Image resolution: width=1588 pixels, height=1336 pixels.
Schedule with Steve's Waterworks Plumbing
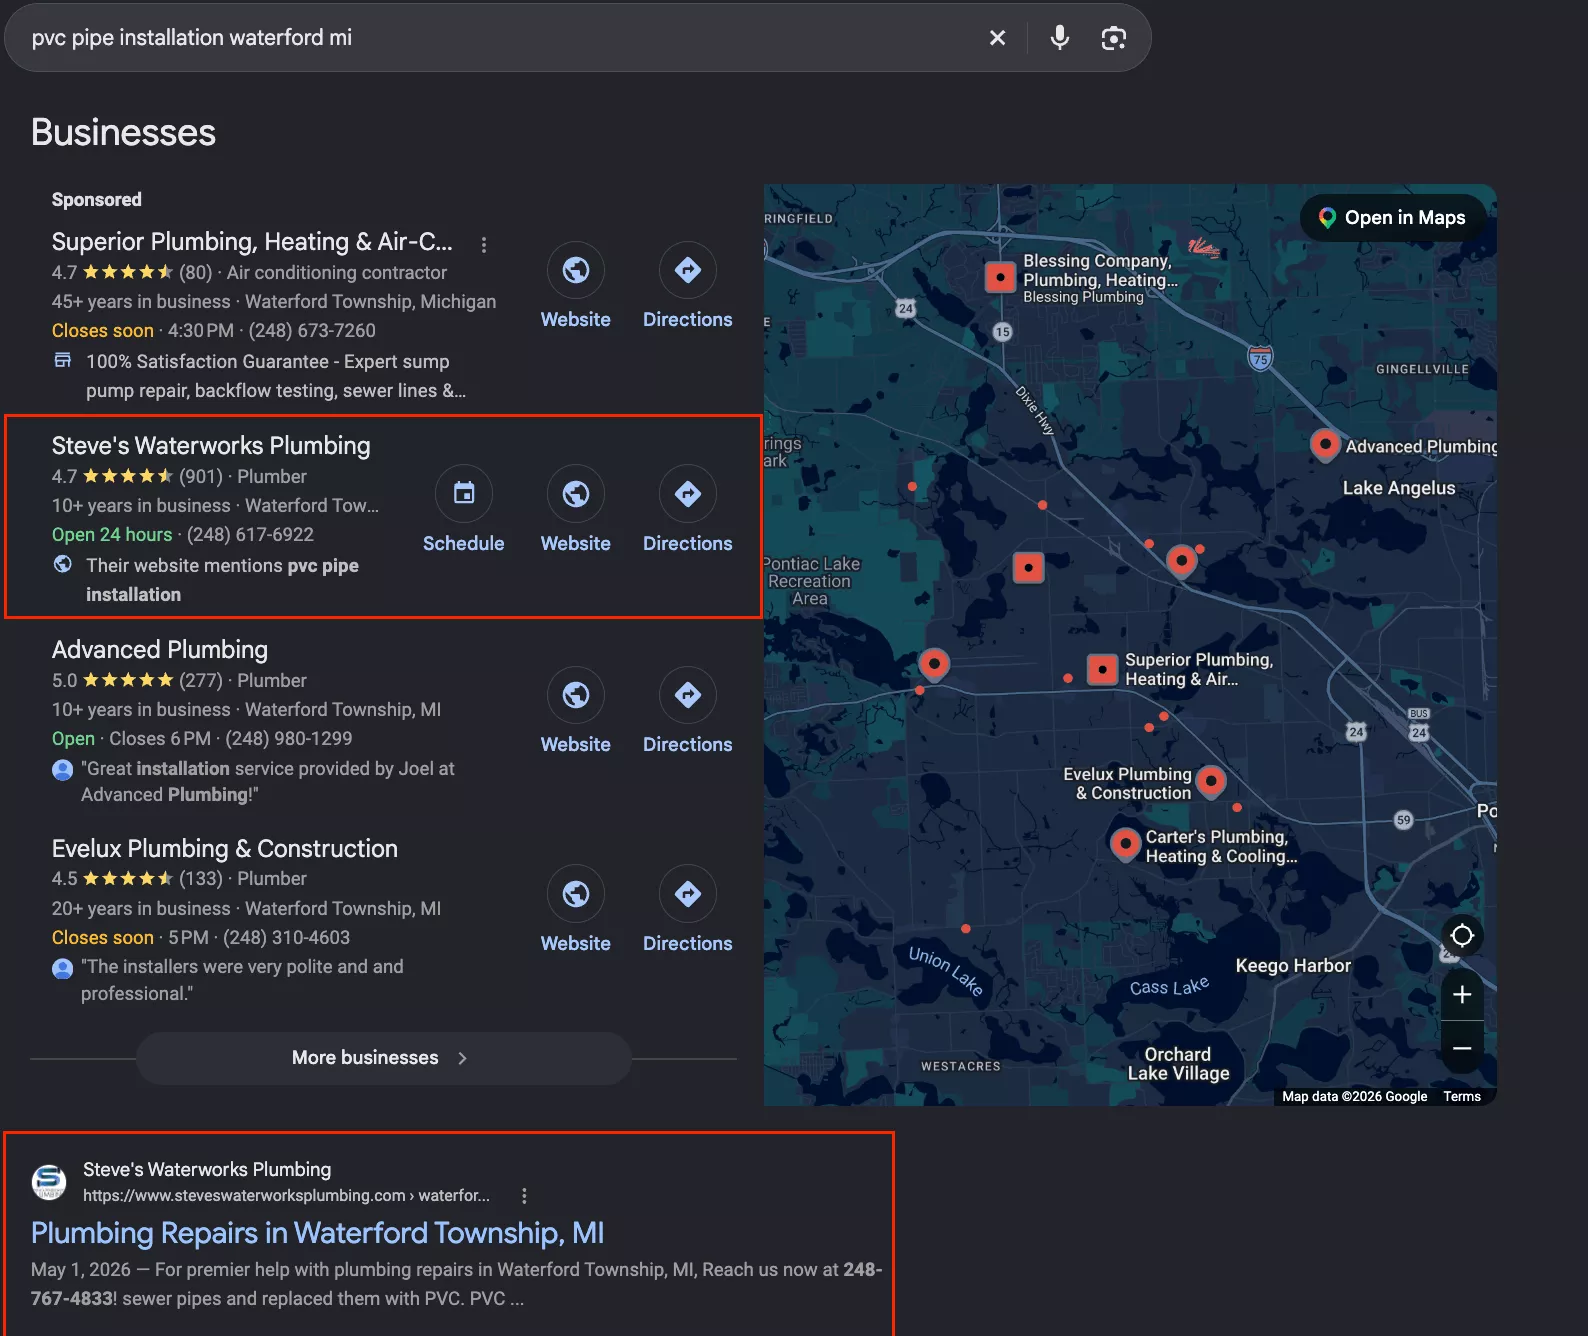(x=464, y=494)
